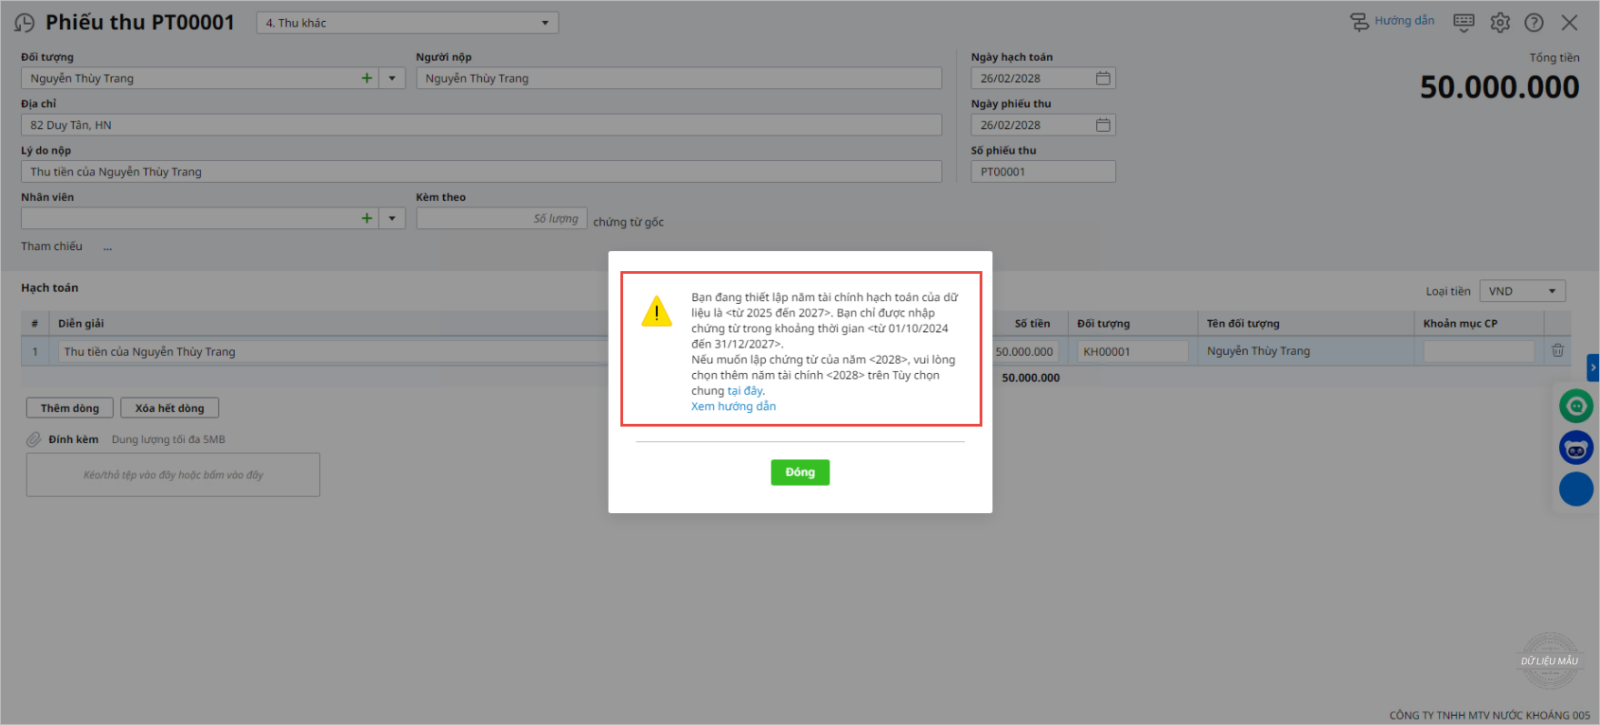Delete row with trash icon

tap(1557, 351)
